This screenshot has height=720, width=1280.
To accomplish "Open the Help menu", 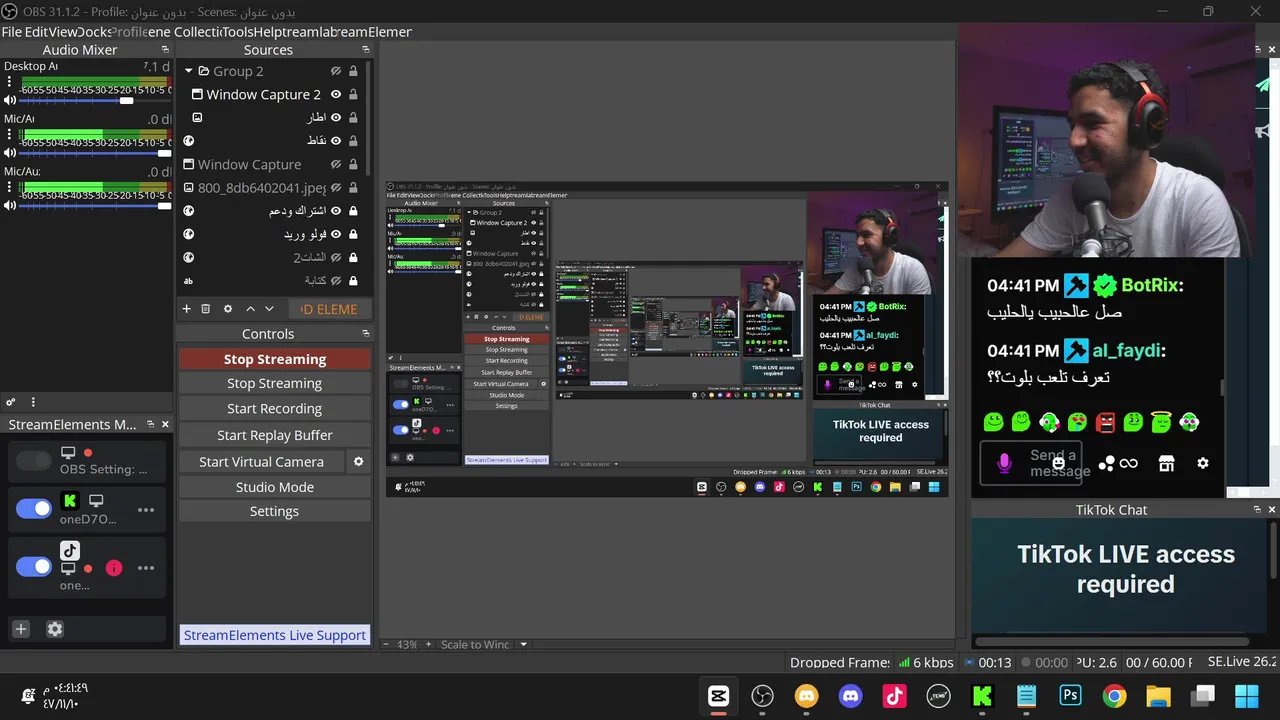I will [268, 32].
